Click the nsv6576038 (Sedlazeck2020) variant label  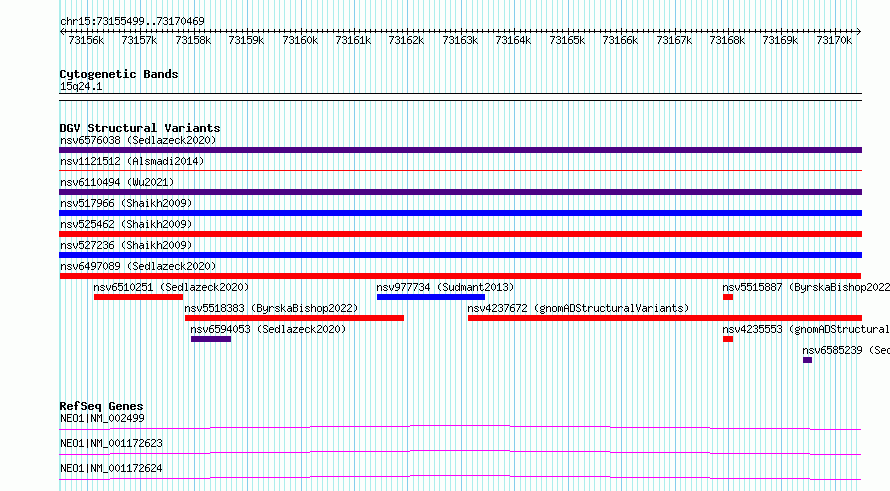[138, 140]
